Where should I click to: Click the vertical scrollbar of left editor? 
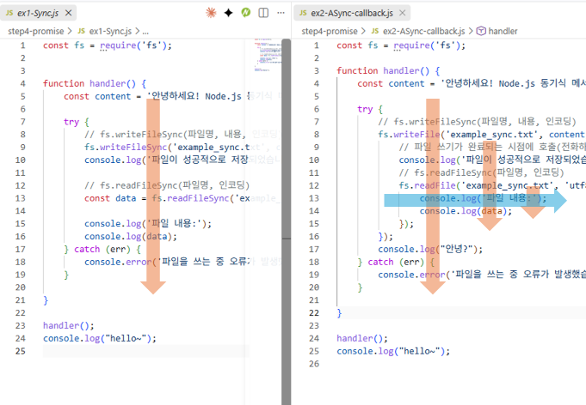pos(286,138)
